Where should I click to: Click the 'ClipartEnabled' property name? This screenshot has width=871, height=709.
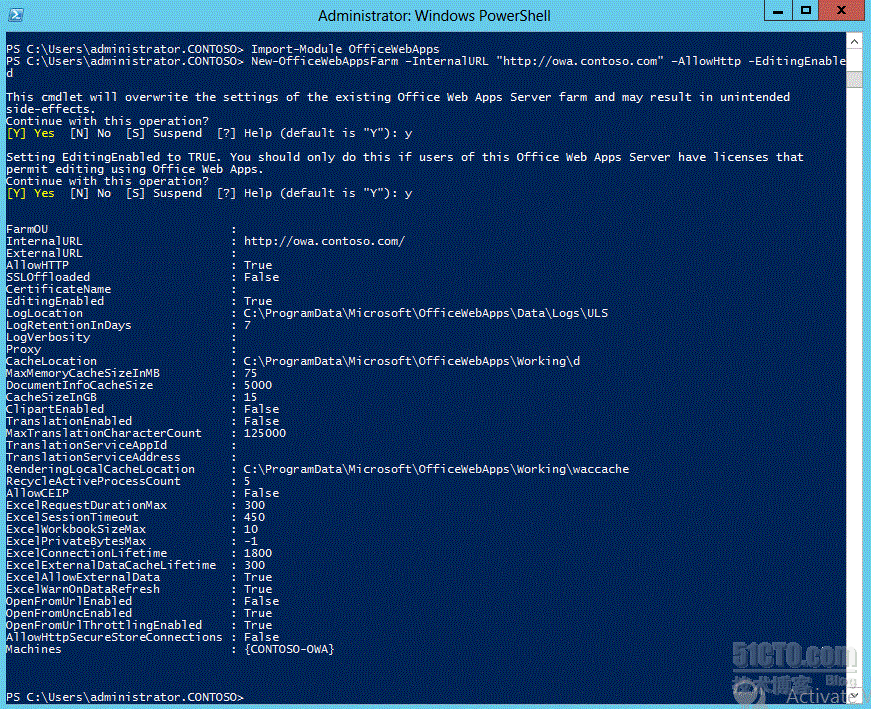pyautogui.click(x=55, y=410)
